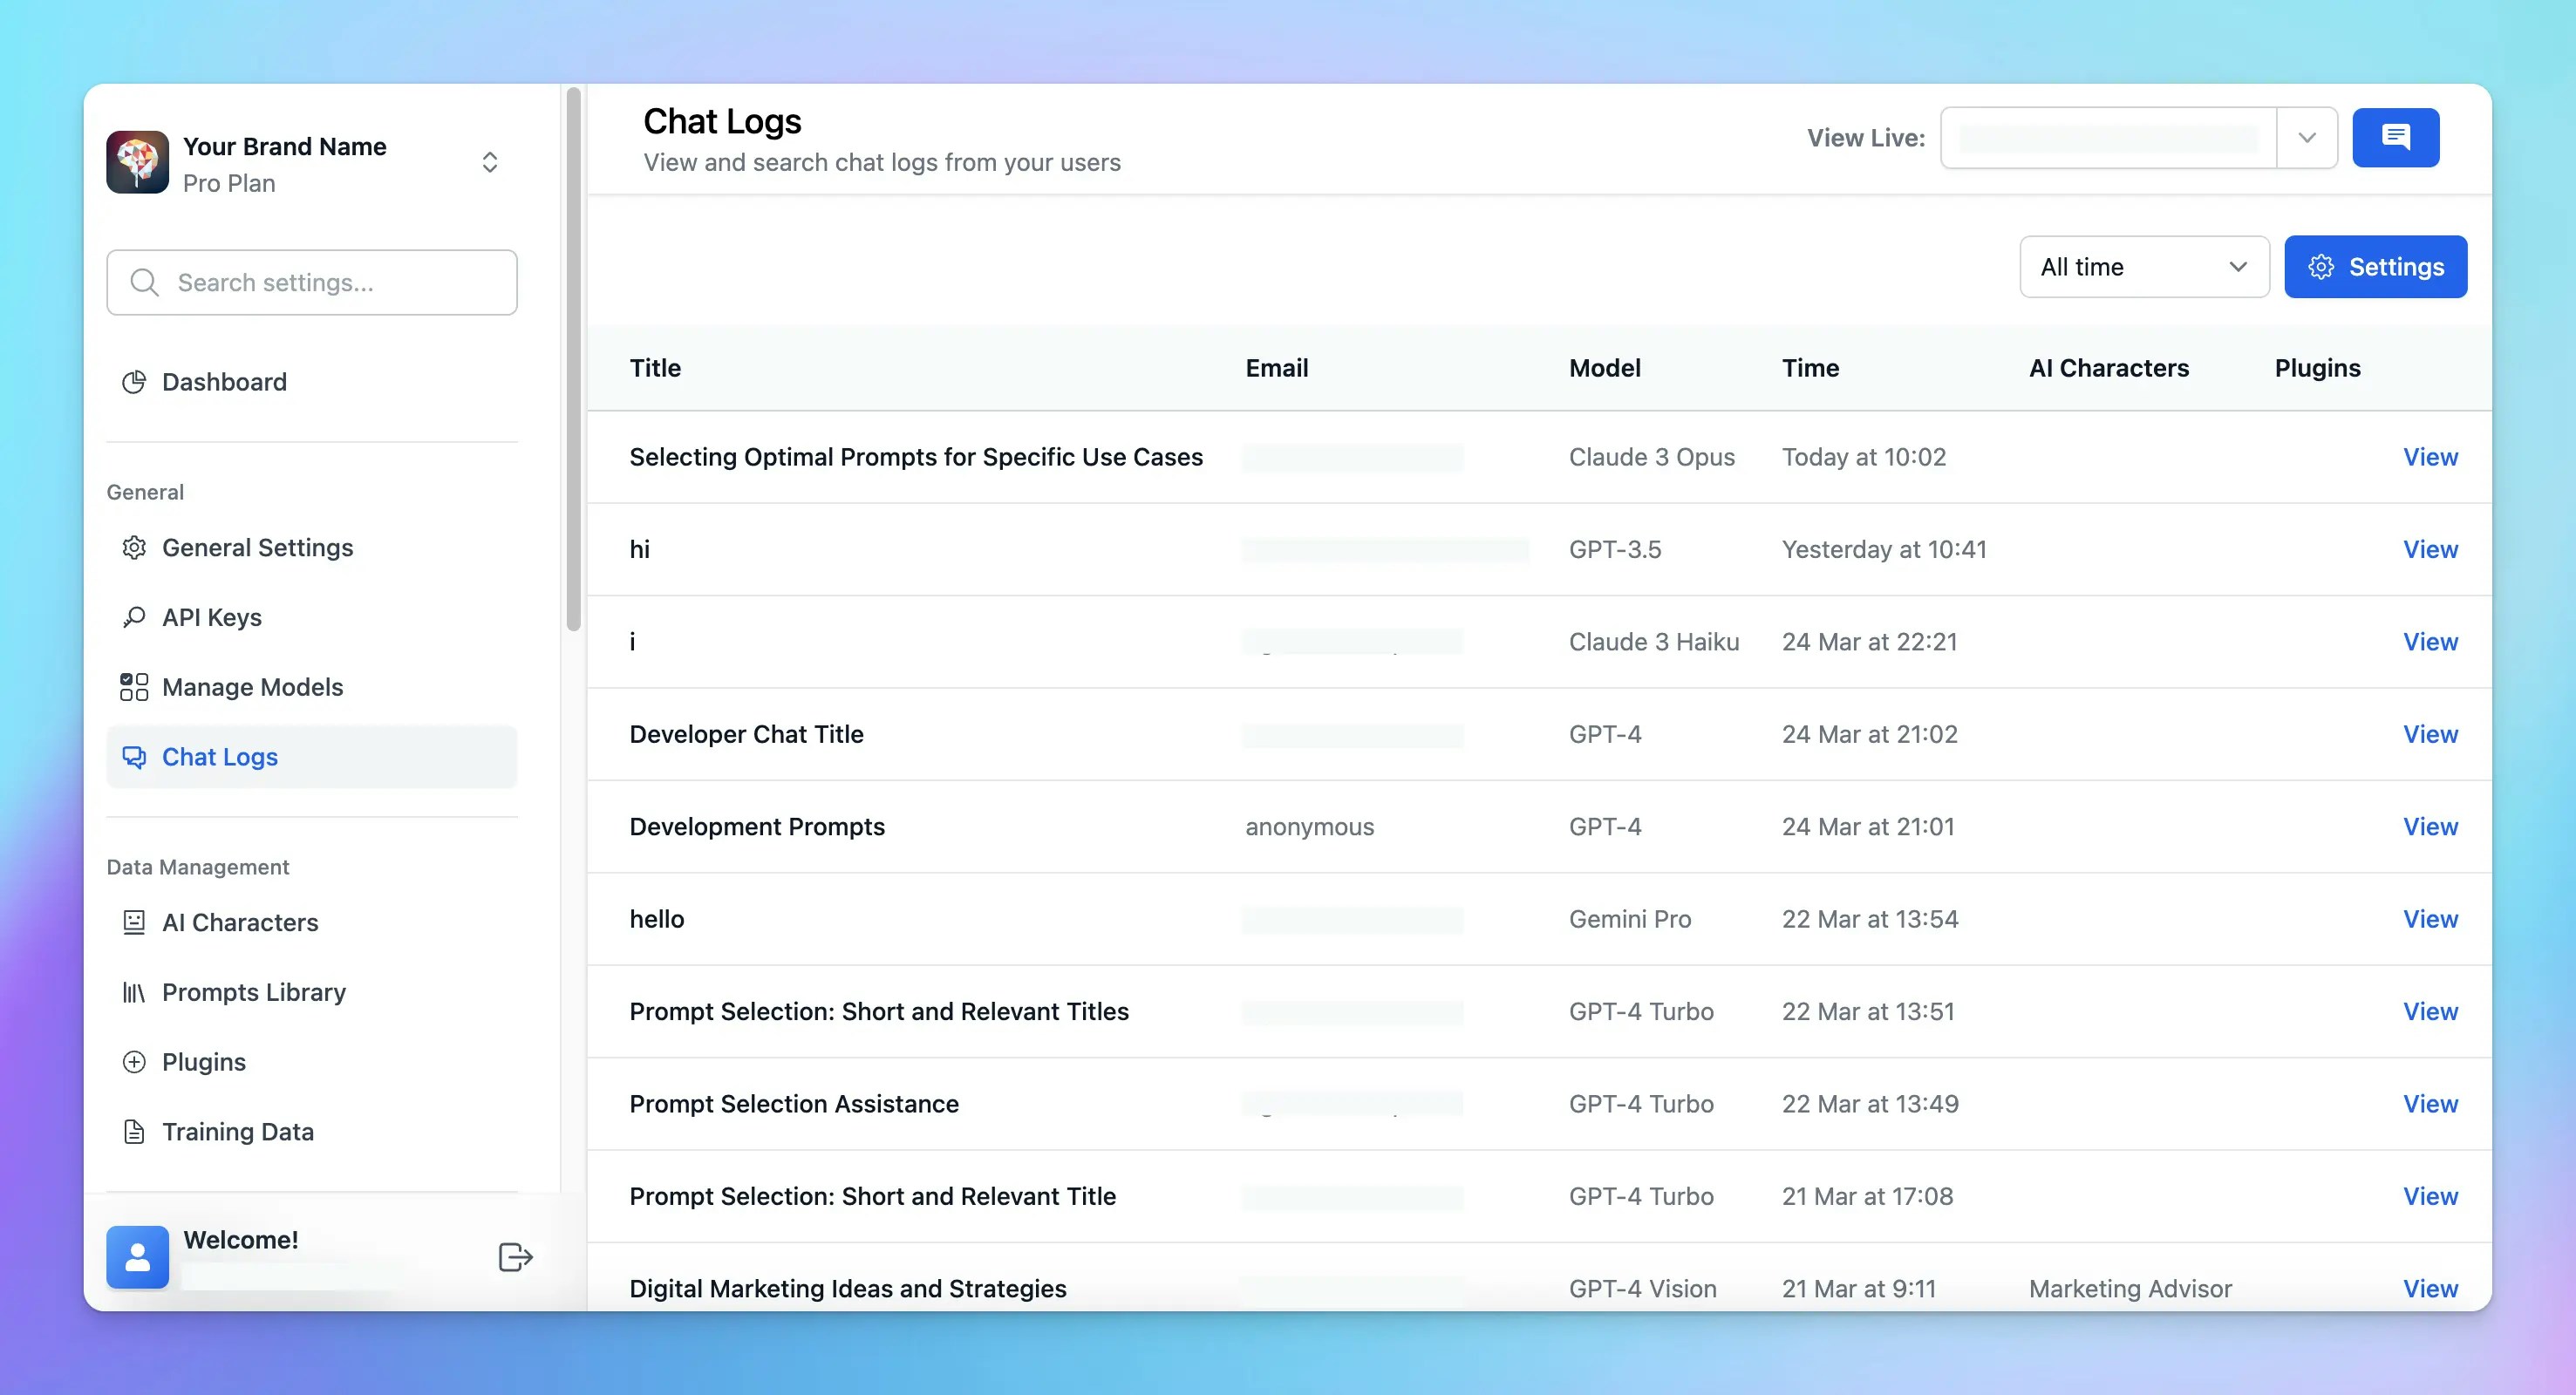Click the blue Settings button

pyautogui.click(x=2375, y=267)
